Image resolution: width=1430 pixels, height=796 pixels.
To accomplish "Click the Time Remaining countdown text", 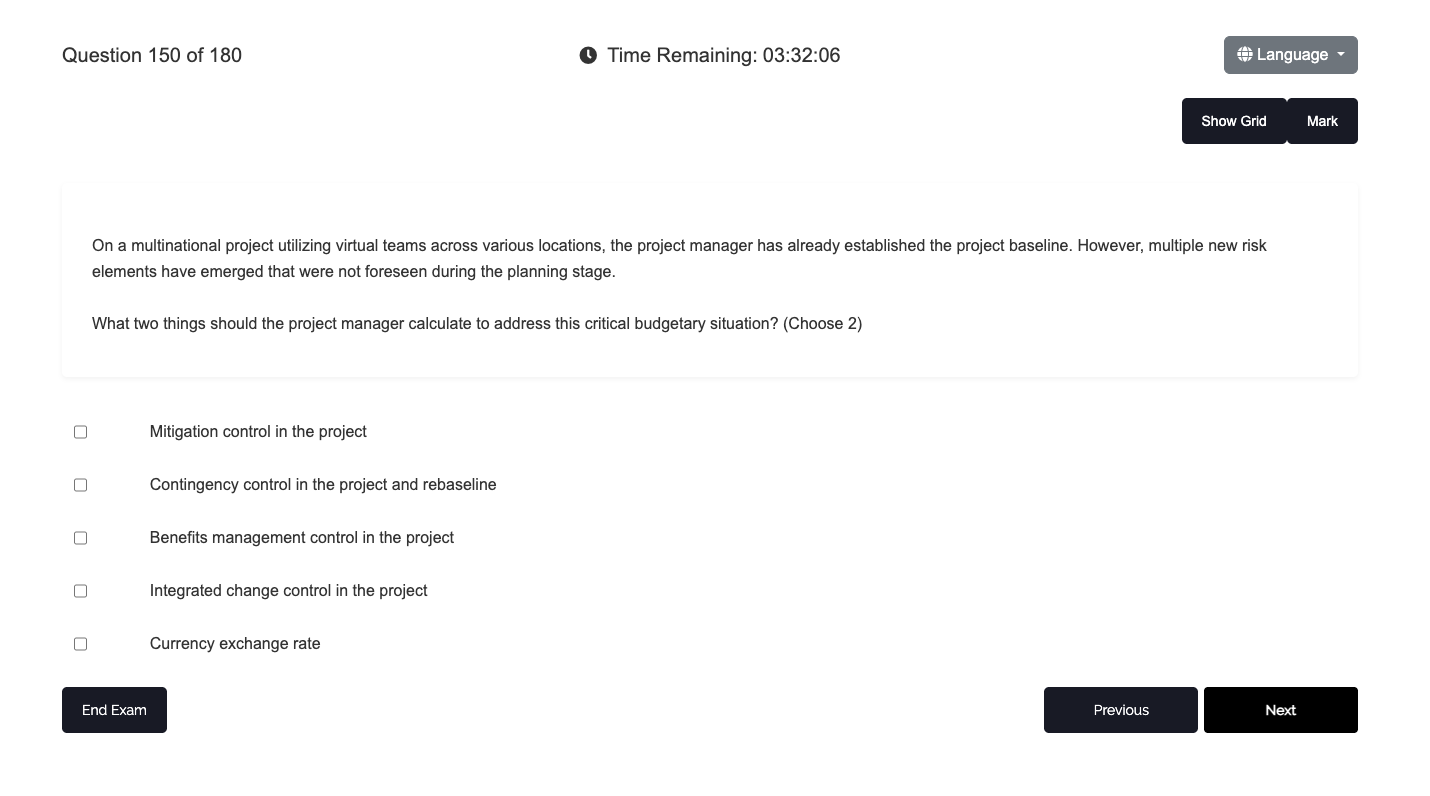I will [x=723, y=55].
